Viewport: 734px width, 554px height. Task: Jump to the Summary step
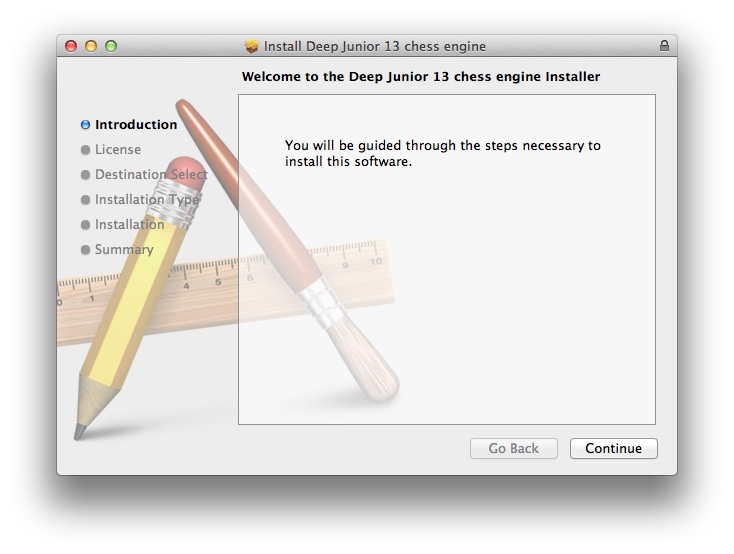coord(124,250)
